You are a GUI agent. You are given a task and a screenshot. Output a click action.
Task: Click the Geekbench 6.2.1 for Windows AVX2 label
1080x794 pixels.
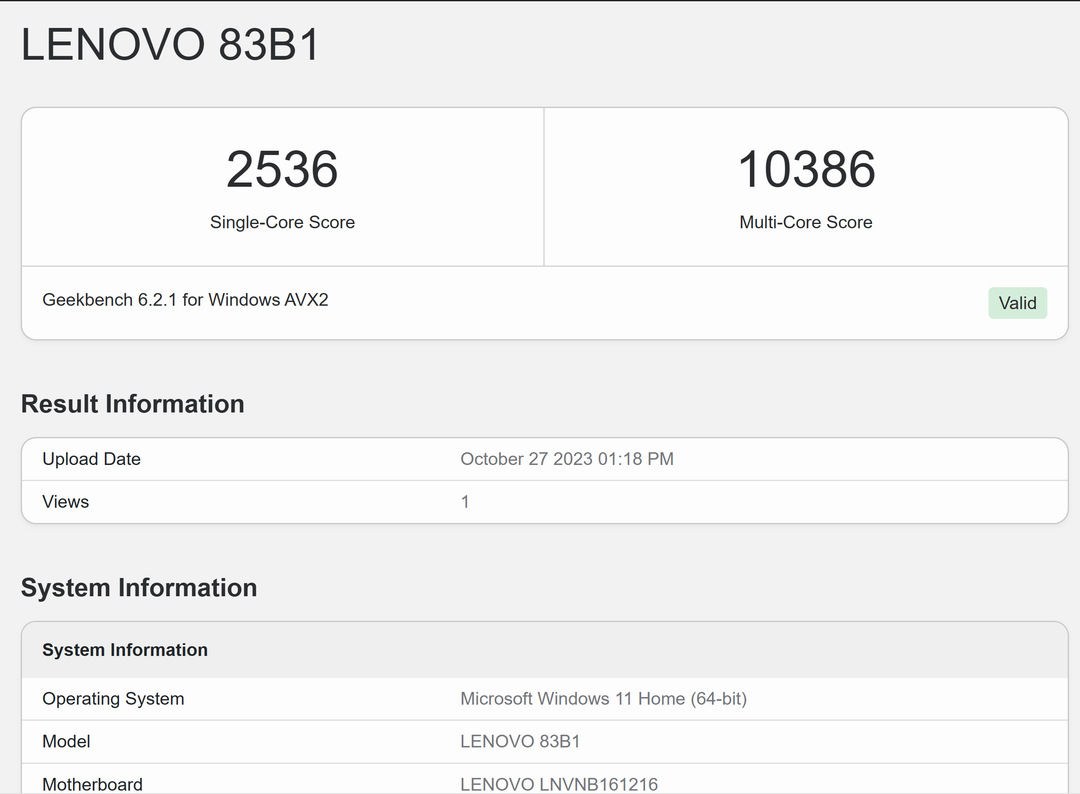pos(185,299)
